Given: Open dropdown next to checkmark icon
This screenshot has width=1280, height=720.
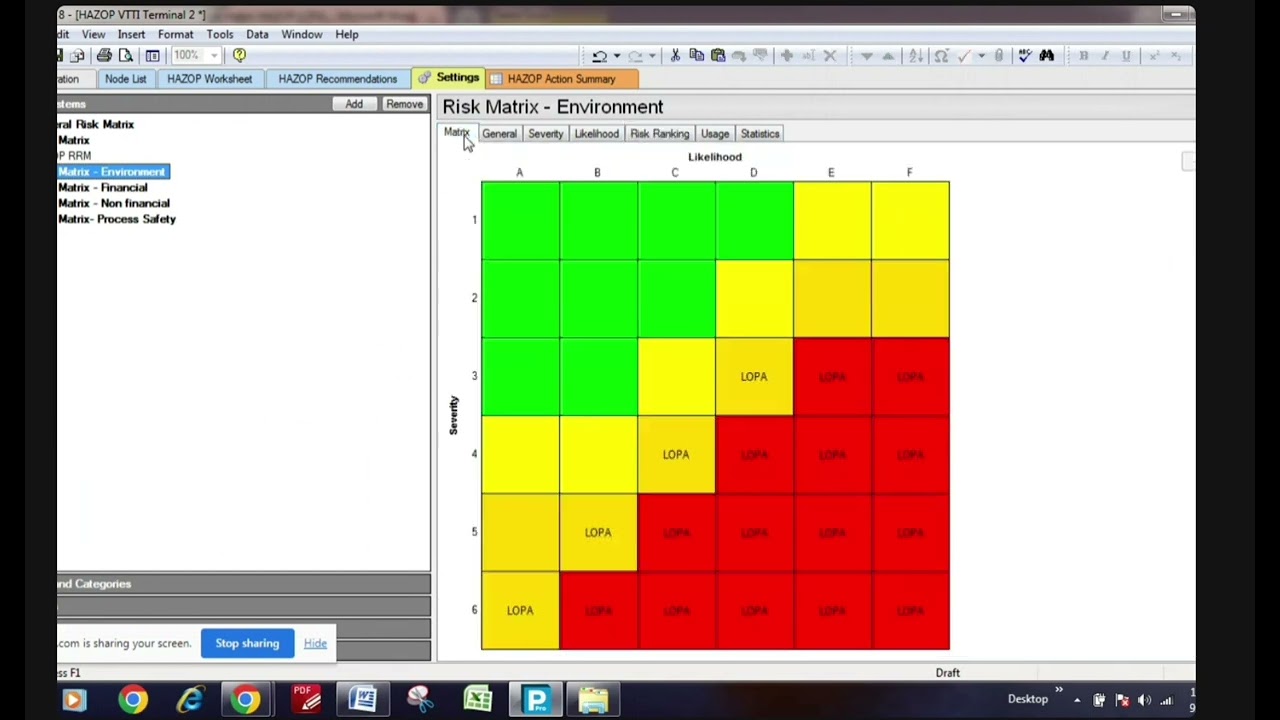Looking at the screenshot, I should [x=981, y=56].
